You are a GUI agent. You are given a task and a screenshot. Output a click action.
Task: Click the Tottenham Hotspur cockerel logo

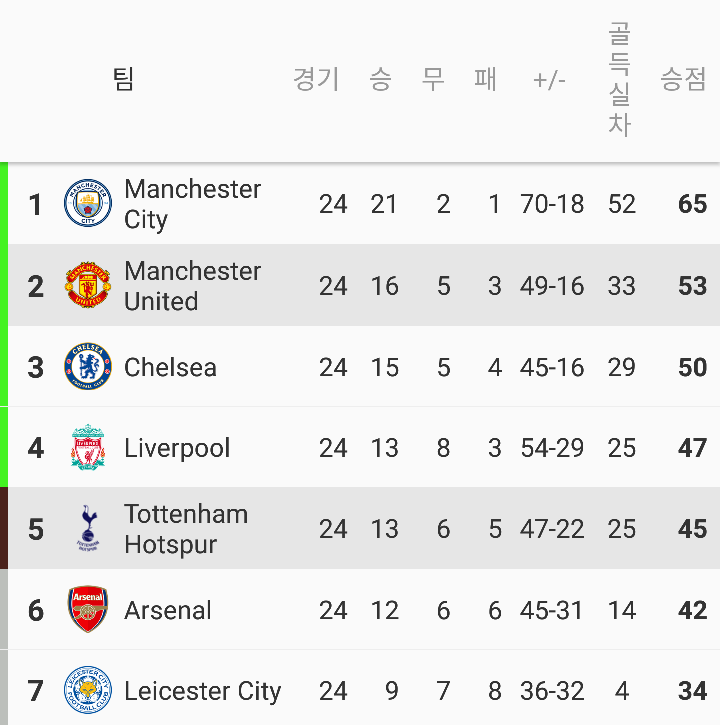tap(88, 528)
